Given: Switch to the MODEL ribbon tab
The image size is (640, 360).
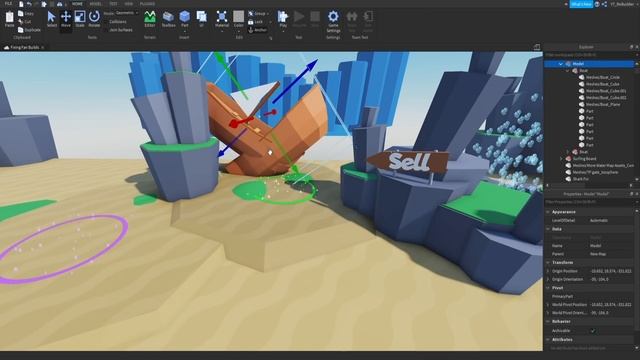Looking at the screenshot, I should [x=96, y=4].
